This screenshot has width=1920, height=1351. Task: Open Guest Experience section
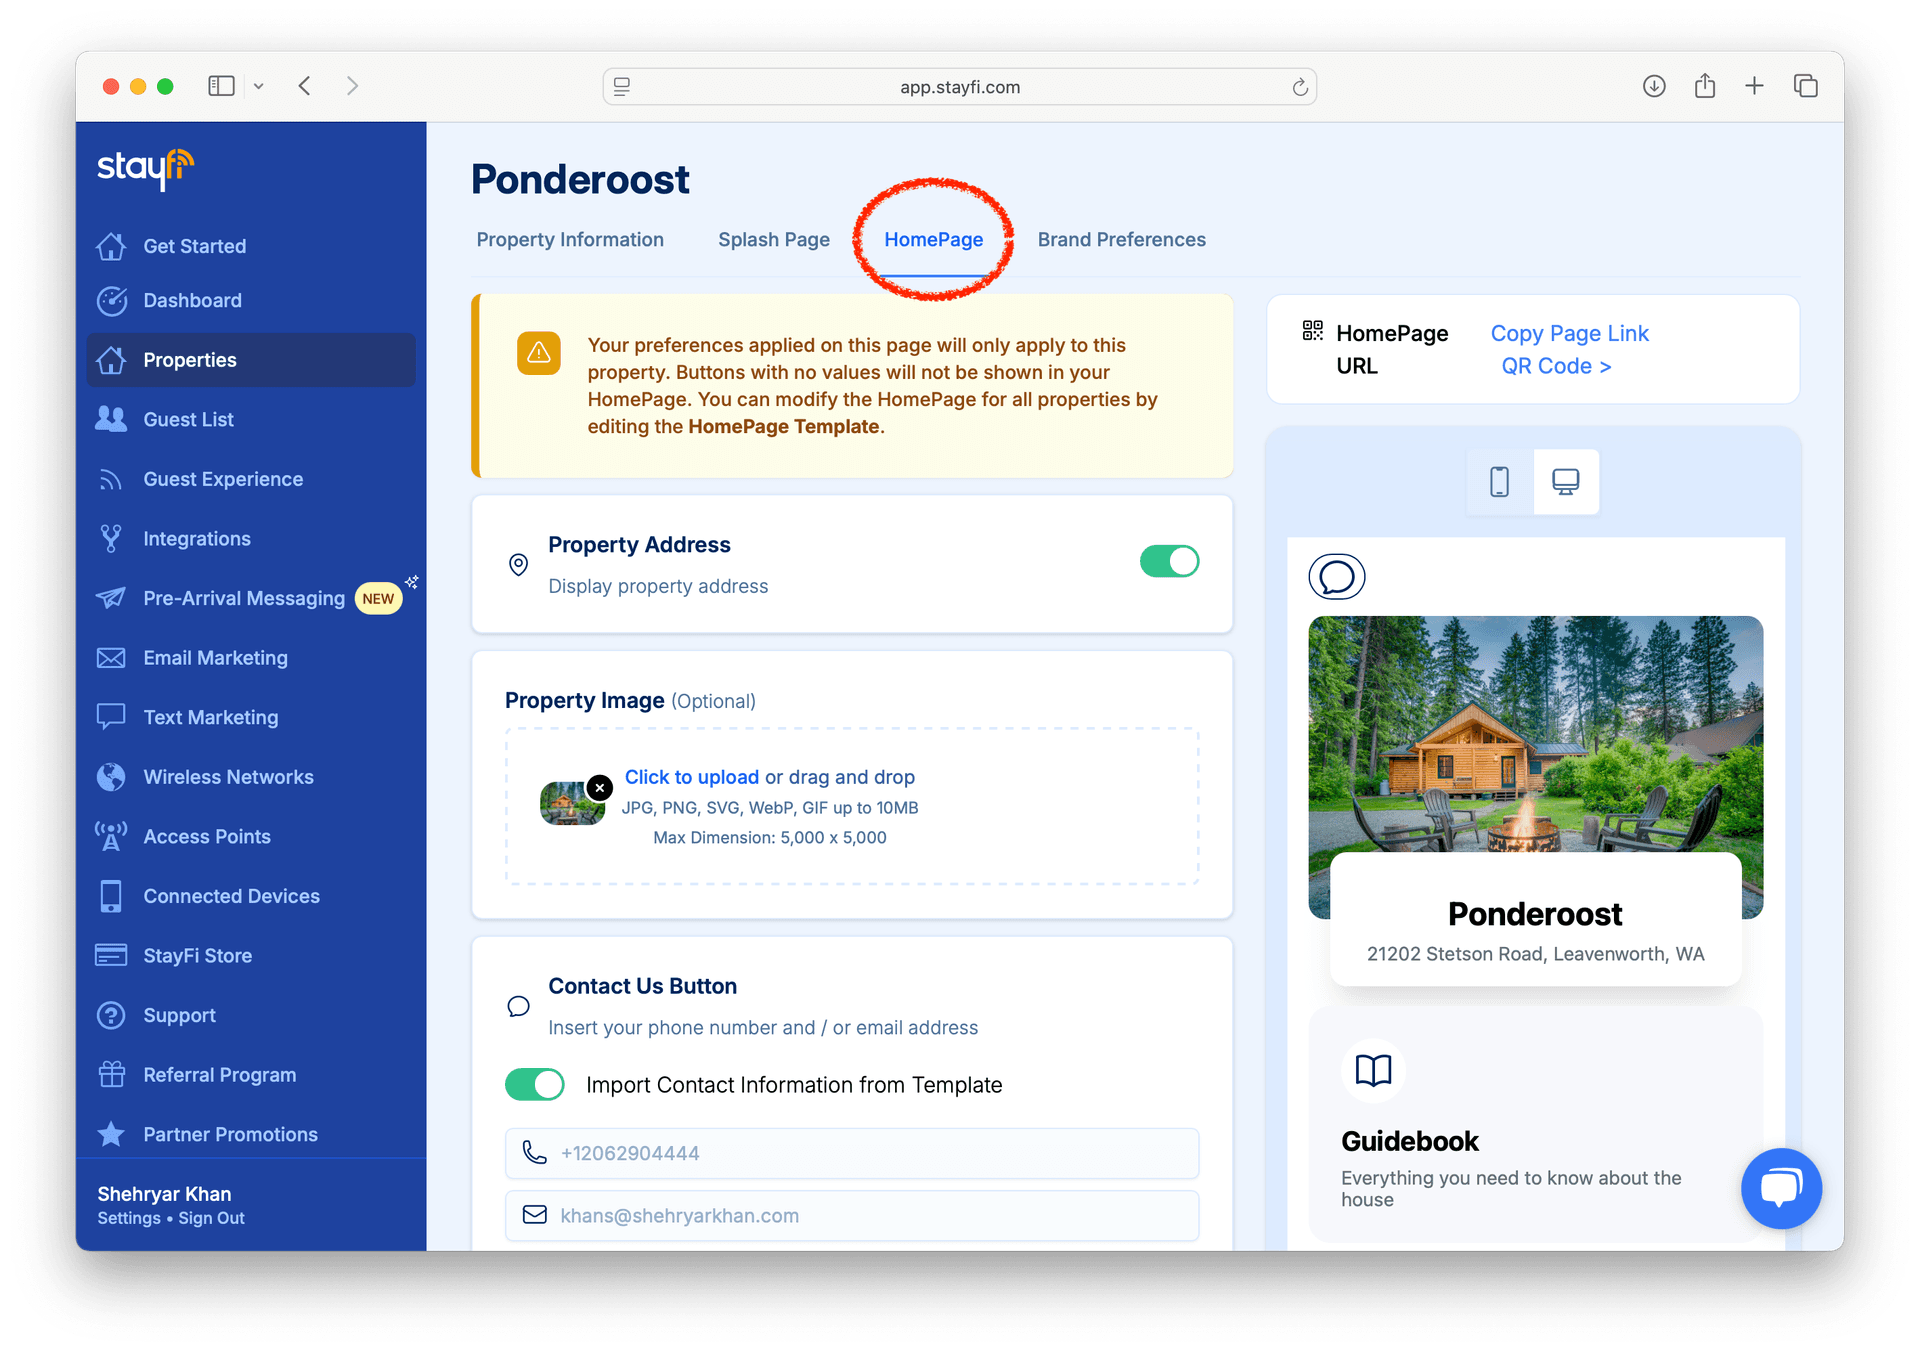pos(223,479)
